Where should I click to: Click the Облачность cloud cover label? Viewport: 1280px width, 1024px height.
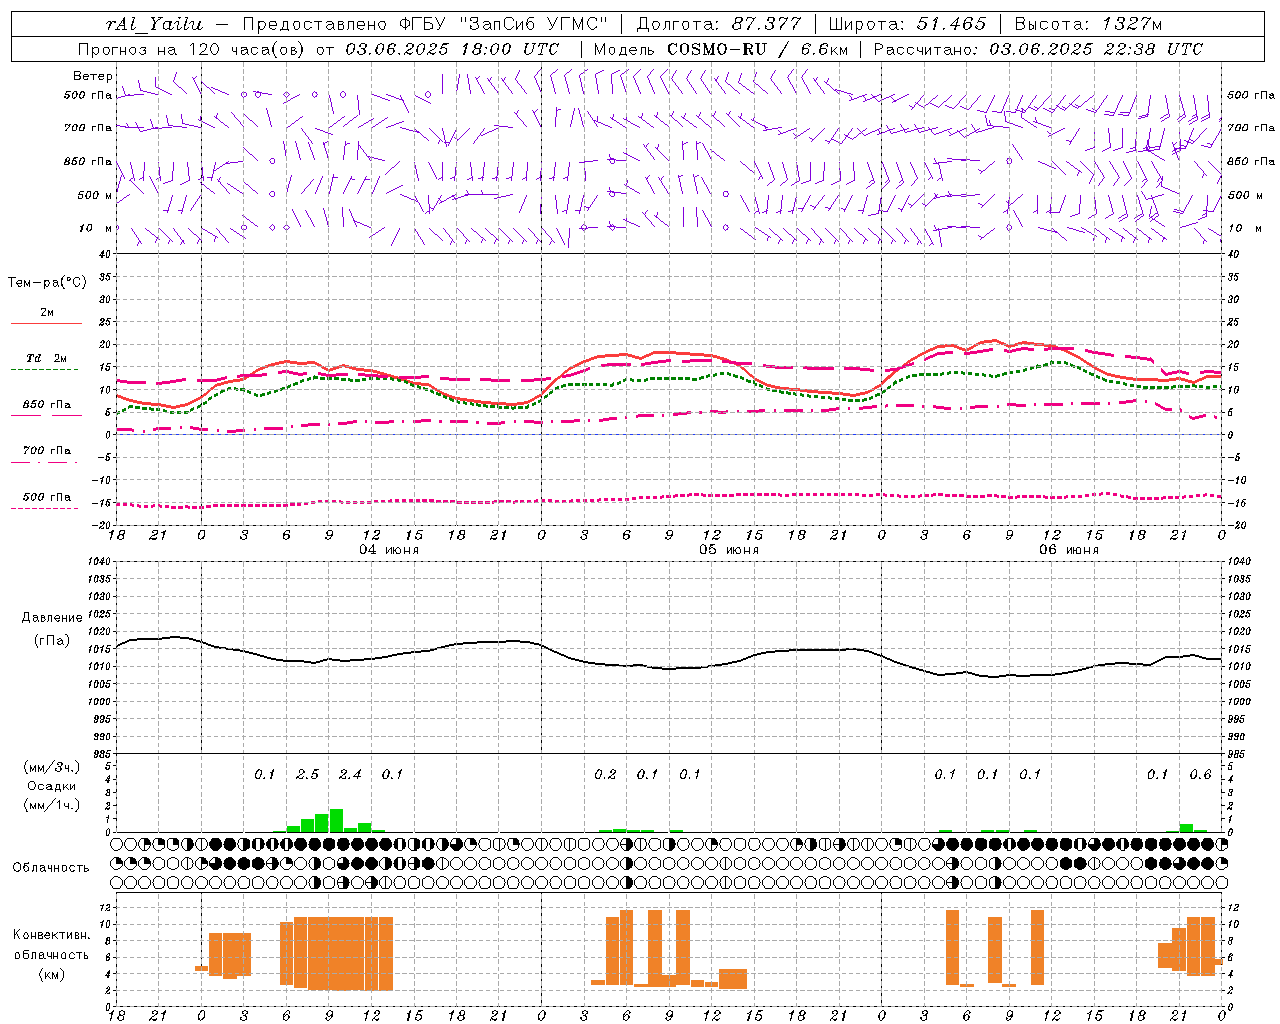pos(50,867)
